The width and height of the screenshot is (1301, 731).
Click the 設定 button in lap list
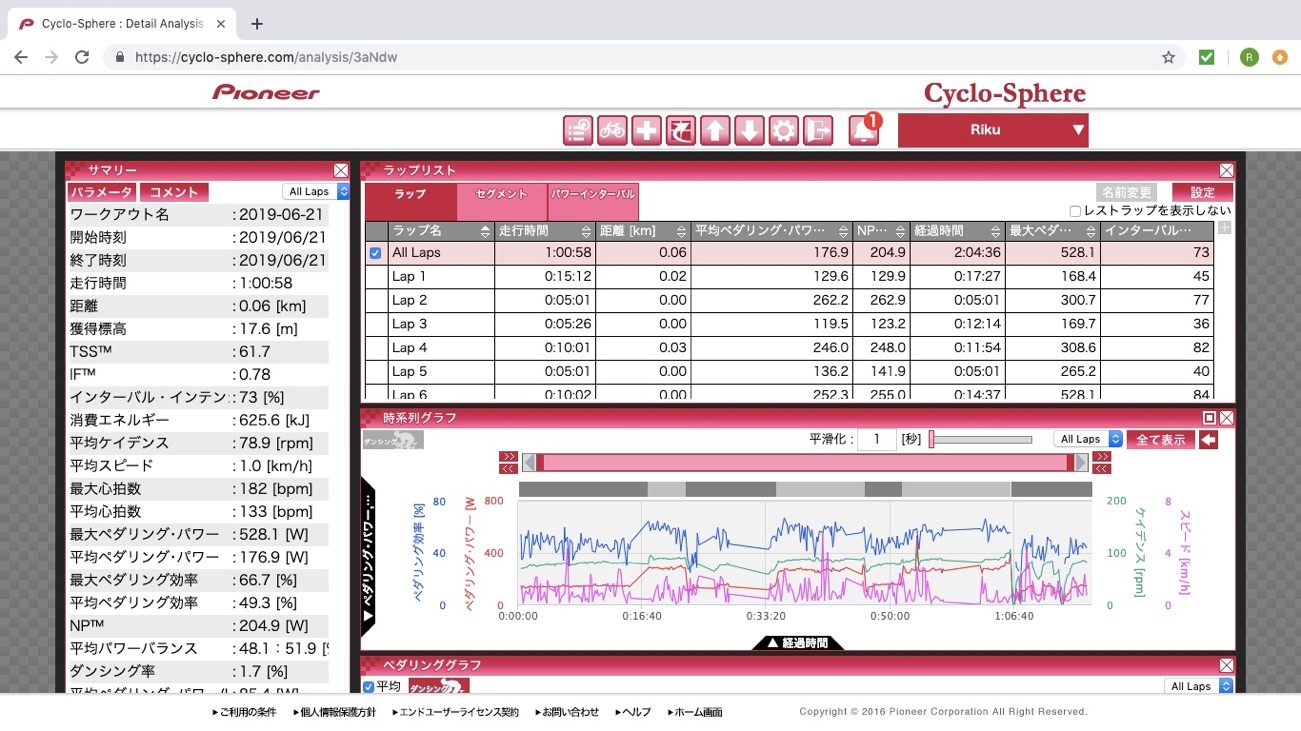pos(1202,192)
